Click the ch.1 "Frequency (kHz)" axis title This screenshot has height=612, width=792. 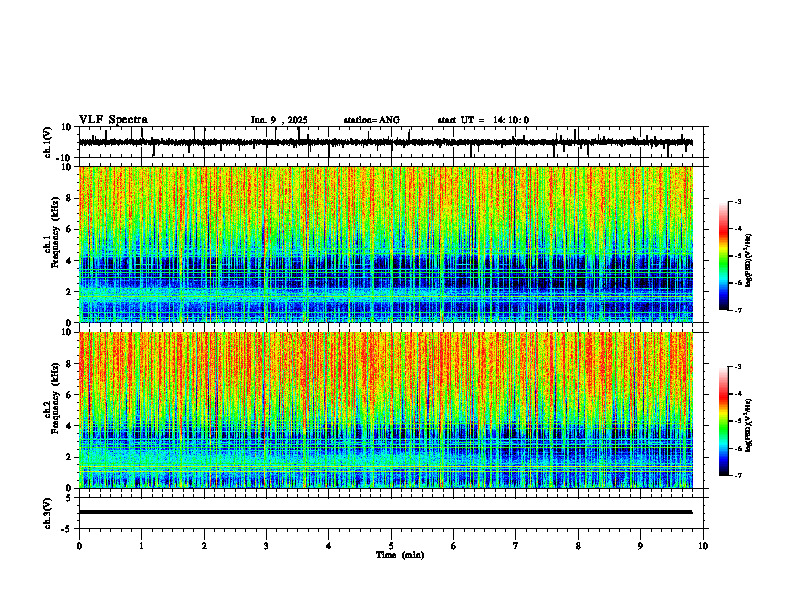[55, 232]
